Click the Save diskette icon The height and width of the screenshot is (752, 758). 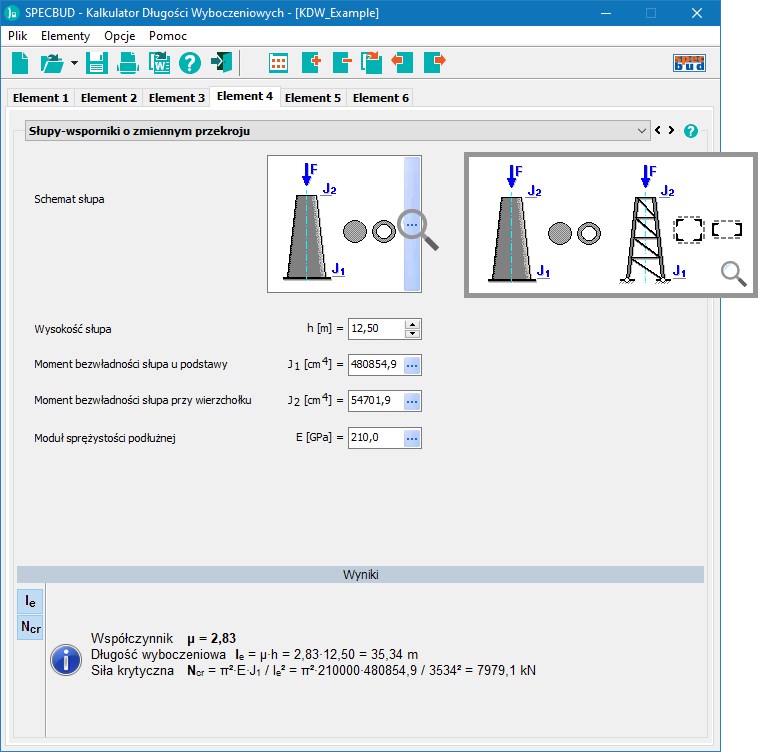tap(96, 64)
